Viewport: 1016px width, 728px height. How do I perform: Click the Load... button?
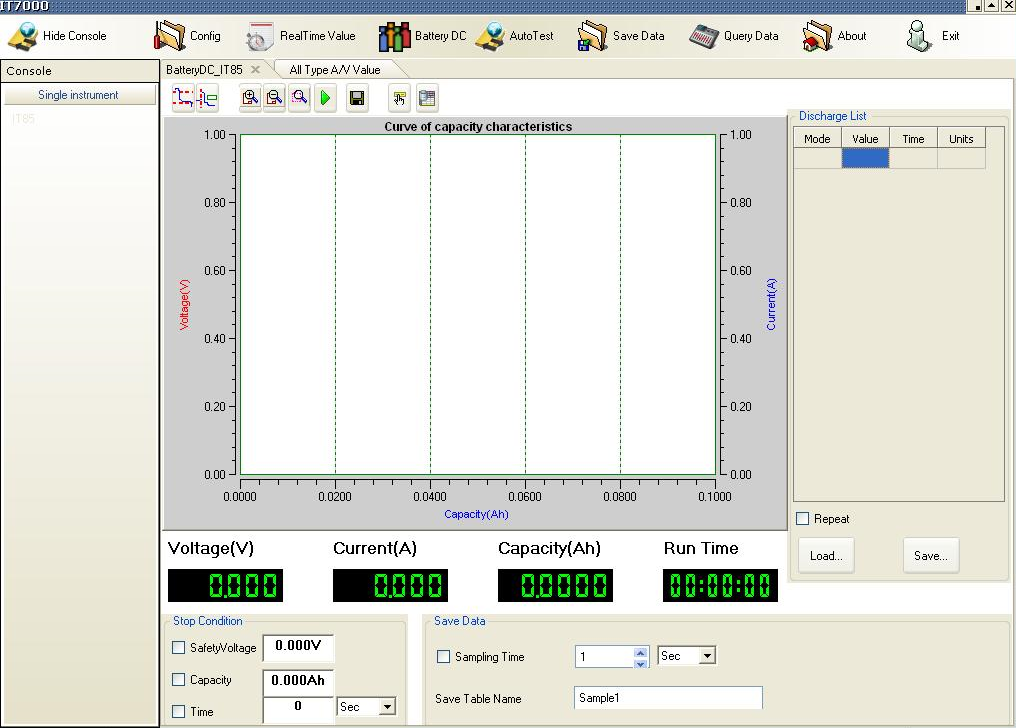pyautogui.click(x=826, y=556)
